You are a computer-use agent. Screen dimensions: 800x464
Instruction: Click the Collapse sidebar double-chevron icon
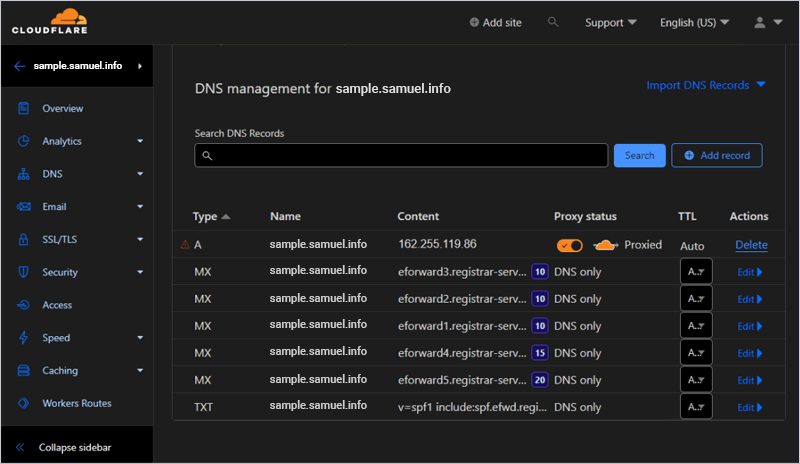[x=20, y=448]
